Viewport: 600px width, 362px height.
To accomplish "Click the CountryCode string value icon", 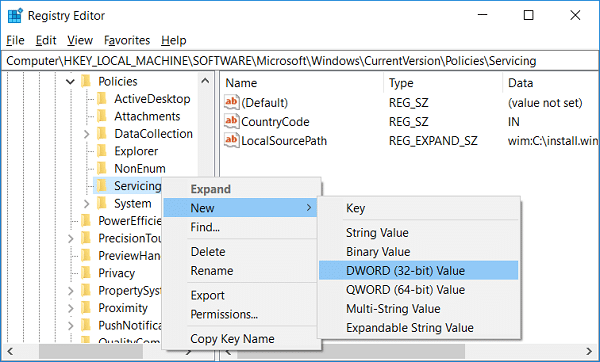I will [232, 121].
